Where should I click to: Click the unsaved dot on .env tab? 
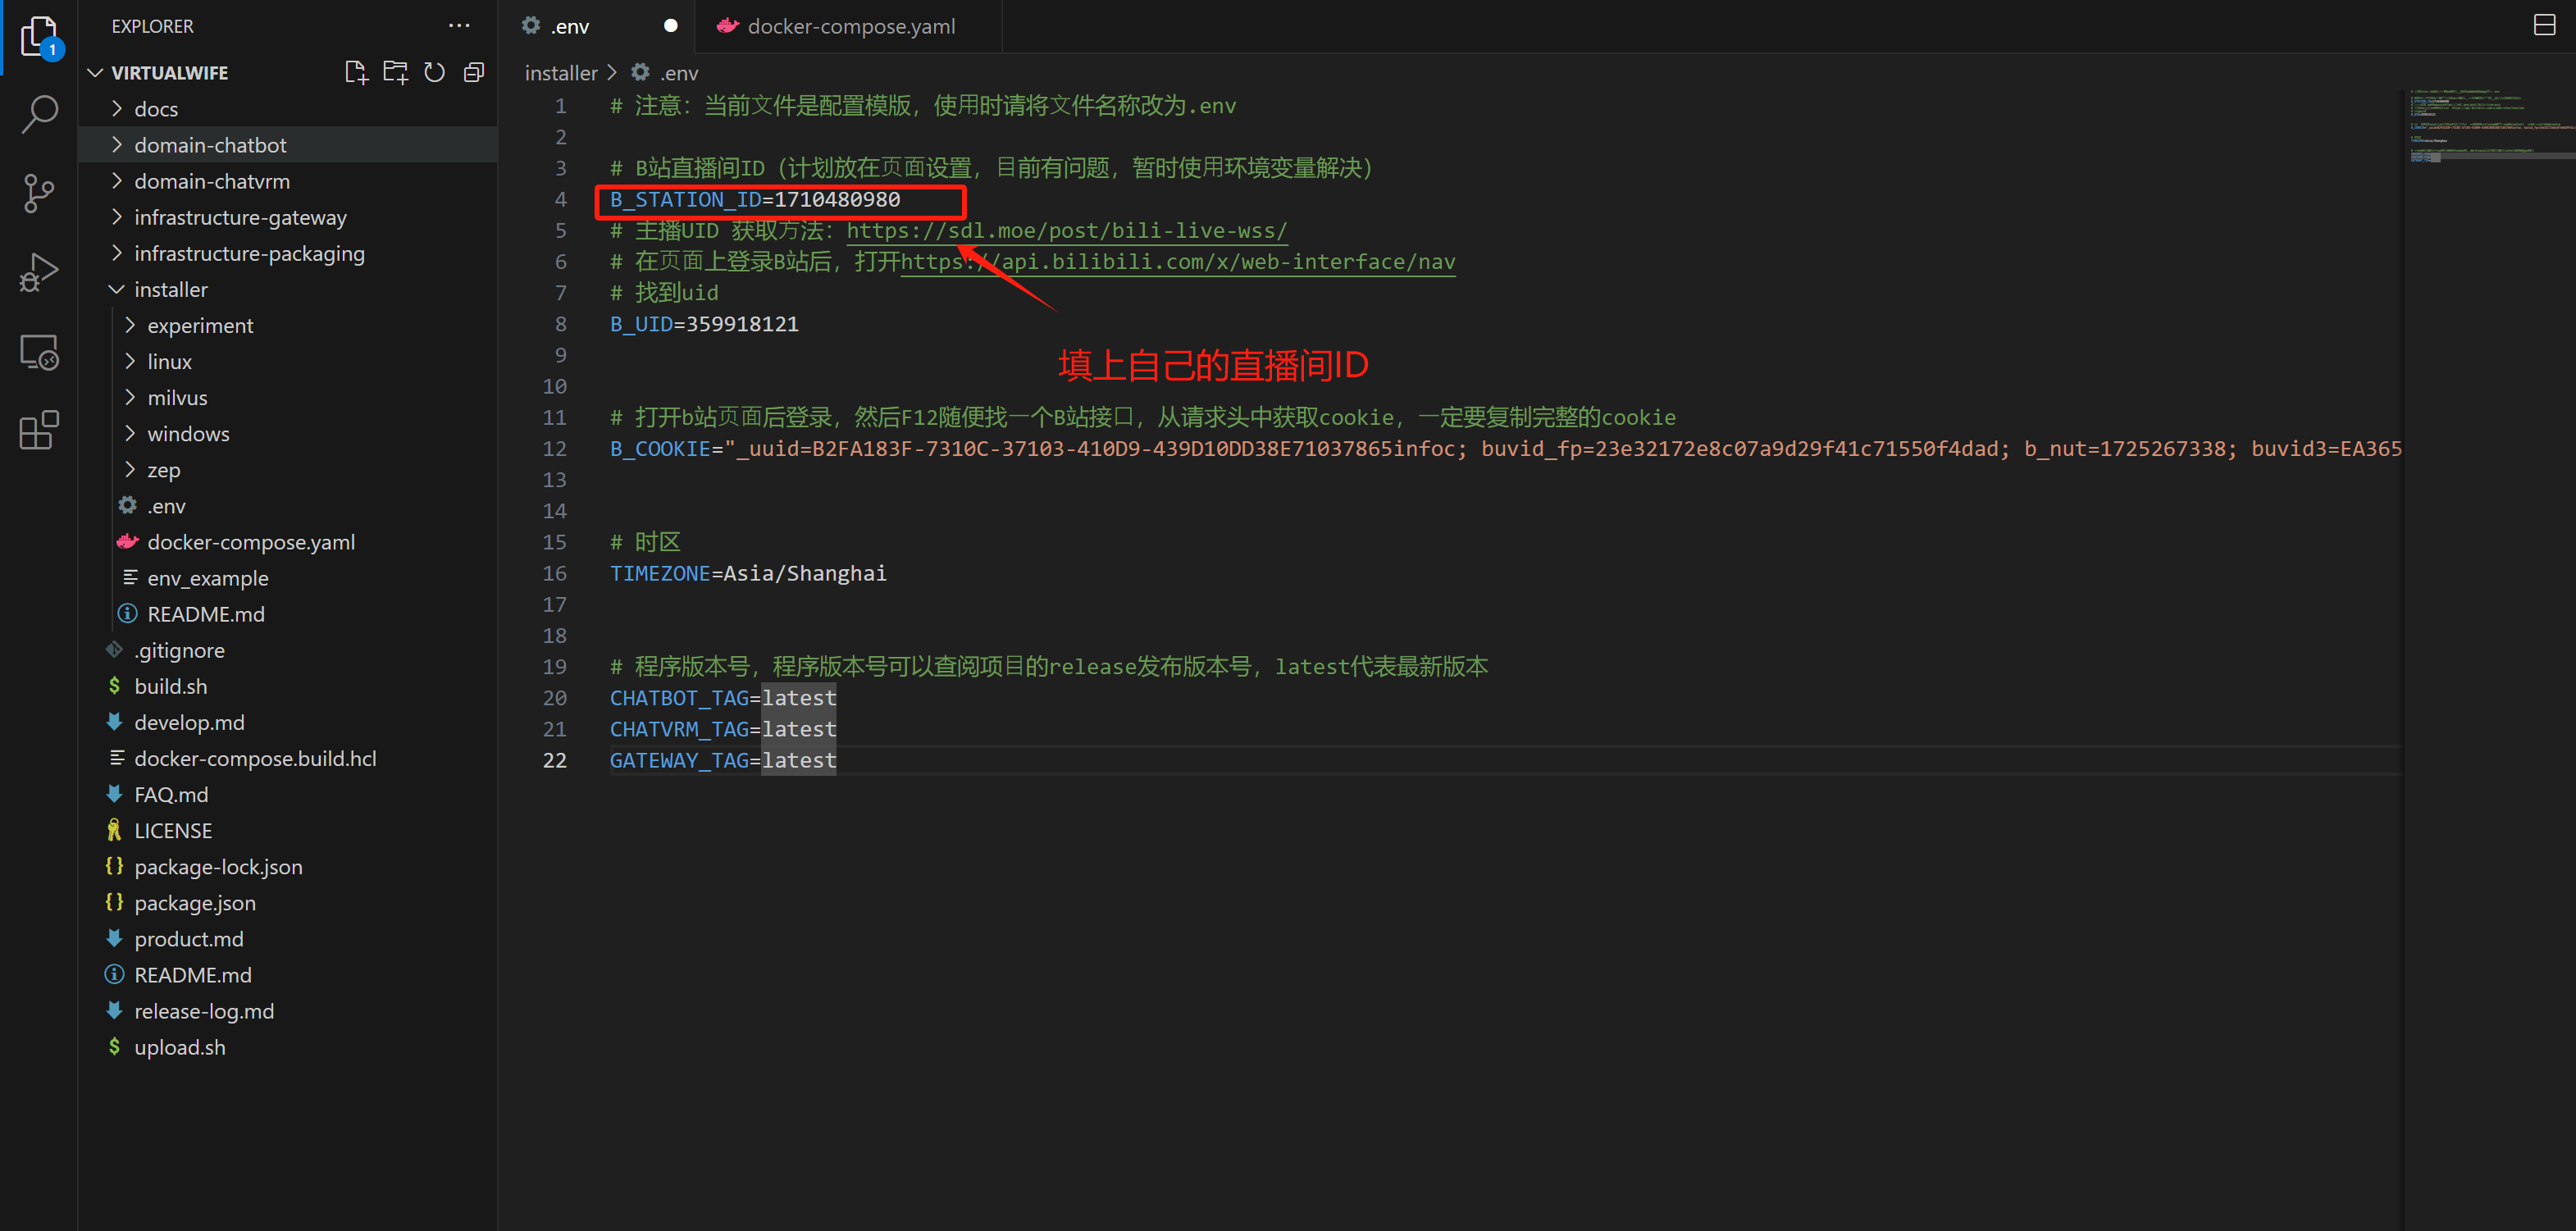671,26
